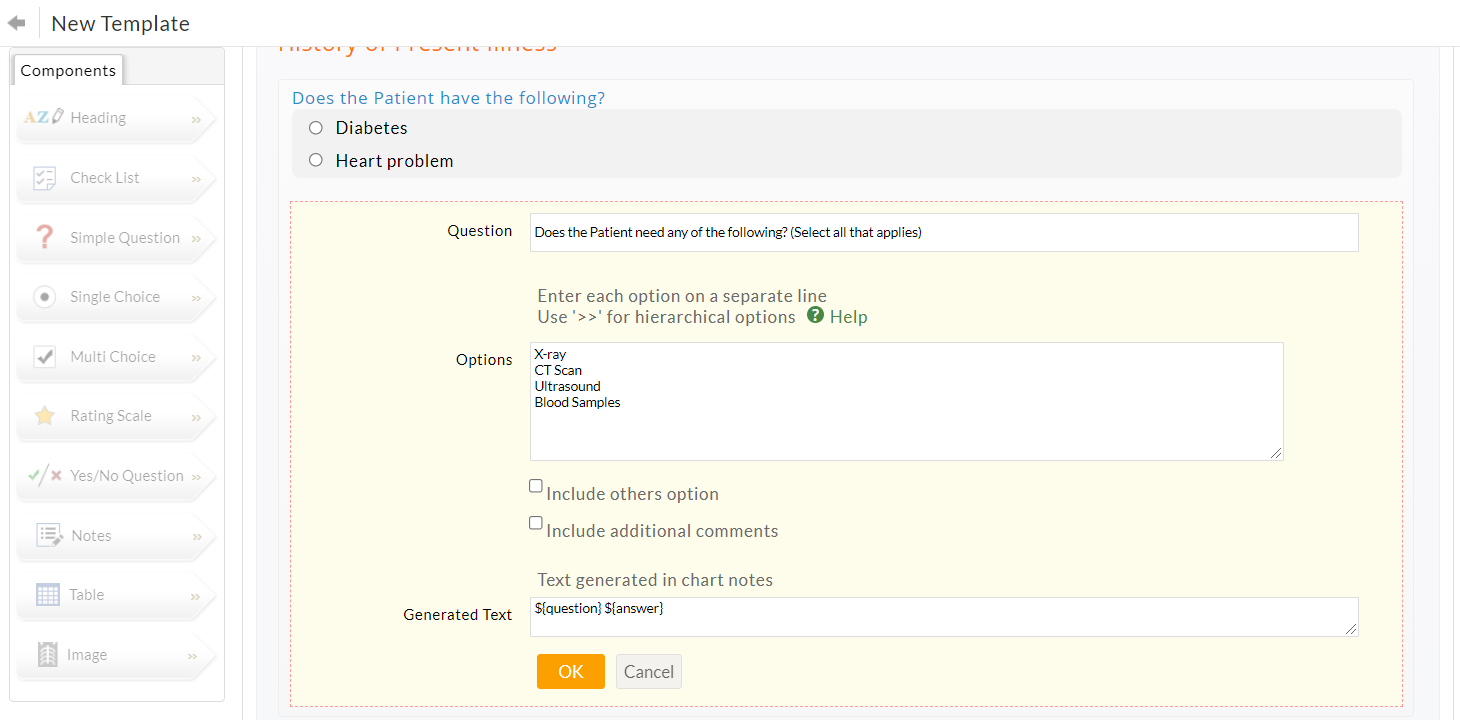
Task: Click the Simple Question red question mark icon
Action: (45, 238)
